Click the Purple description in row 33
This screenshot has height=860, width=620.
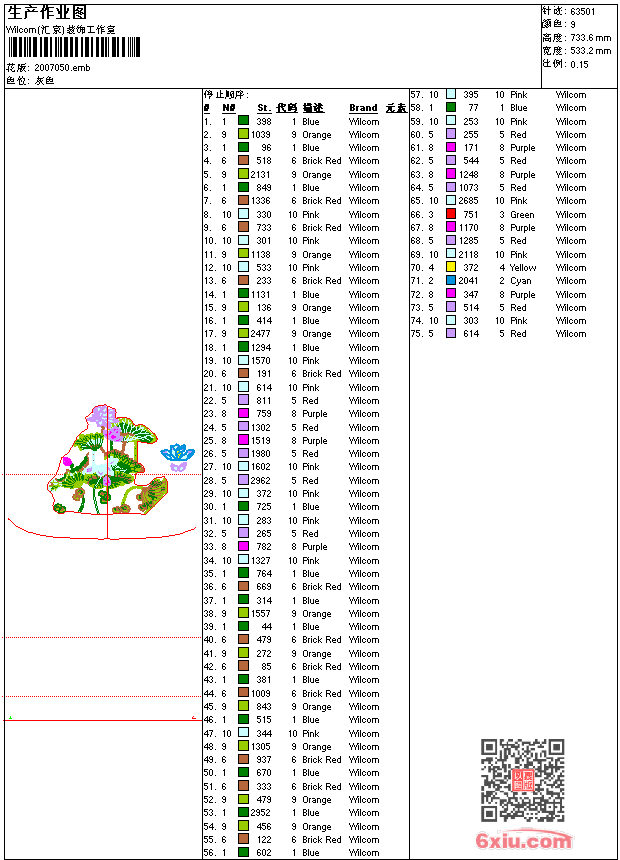pos(315,547)
